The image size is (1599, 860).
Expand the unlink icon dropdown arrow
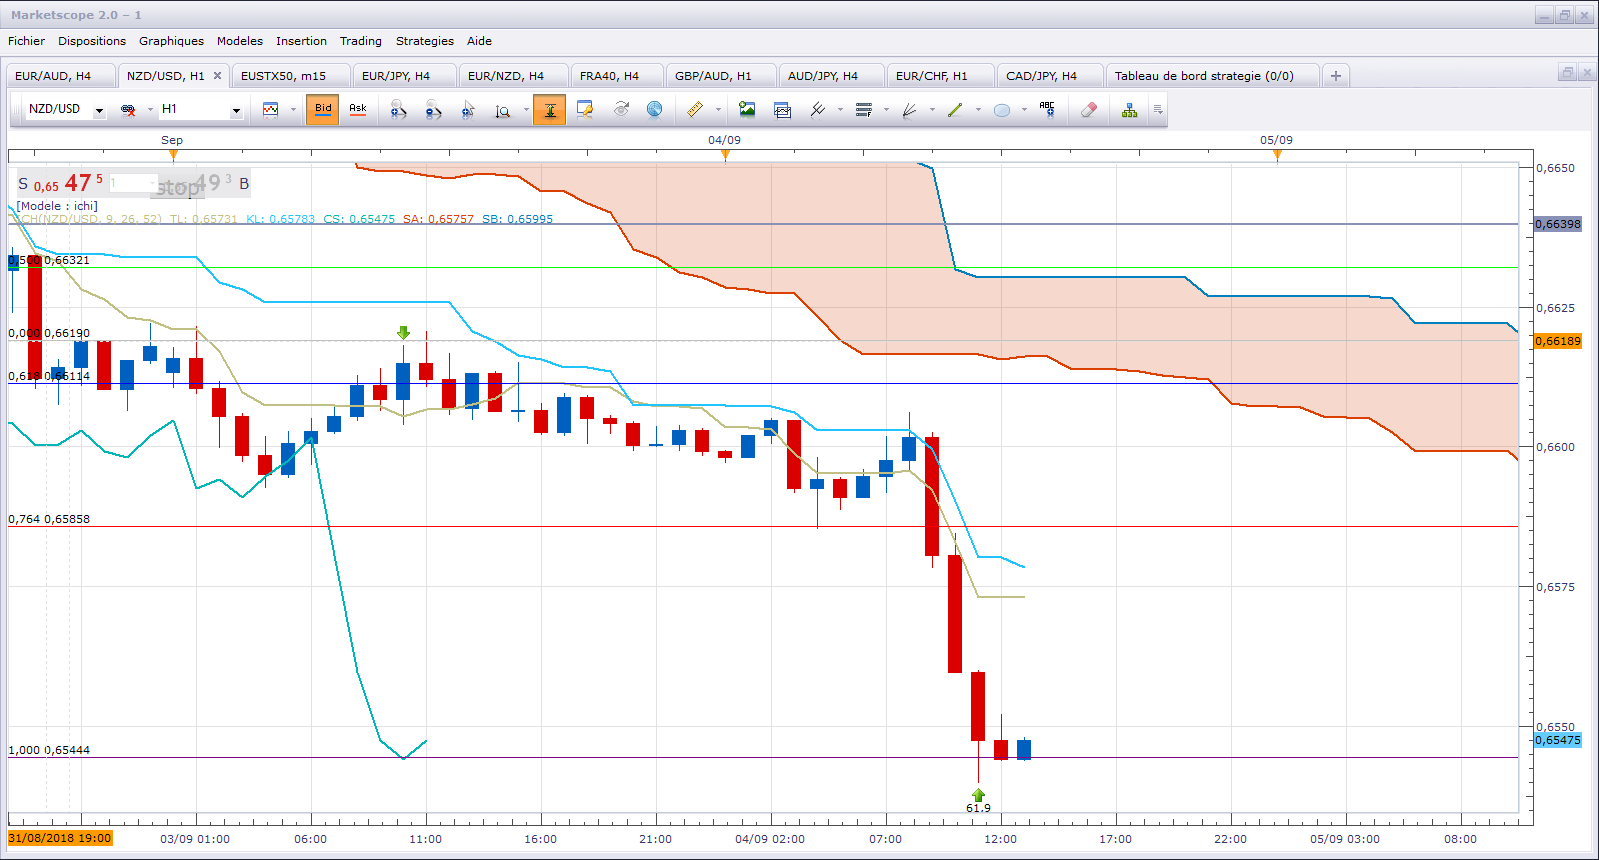[x=150, y=110]
